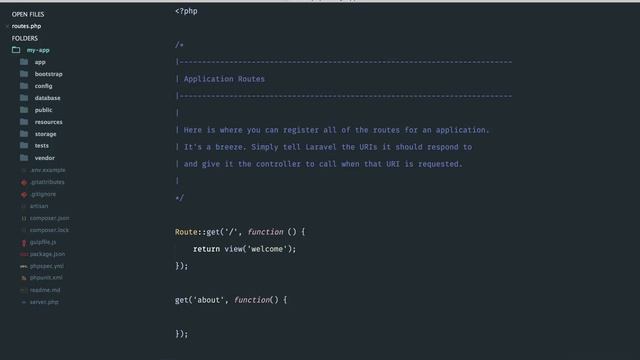Viewport: 640px width, 360px height.
Task: Click the config folder icon
Action: (24, 86)
